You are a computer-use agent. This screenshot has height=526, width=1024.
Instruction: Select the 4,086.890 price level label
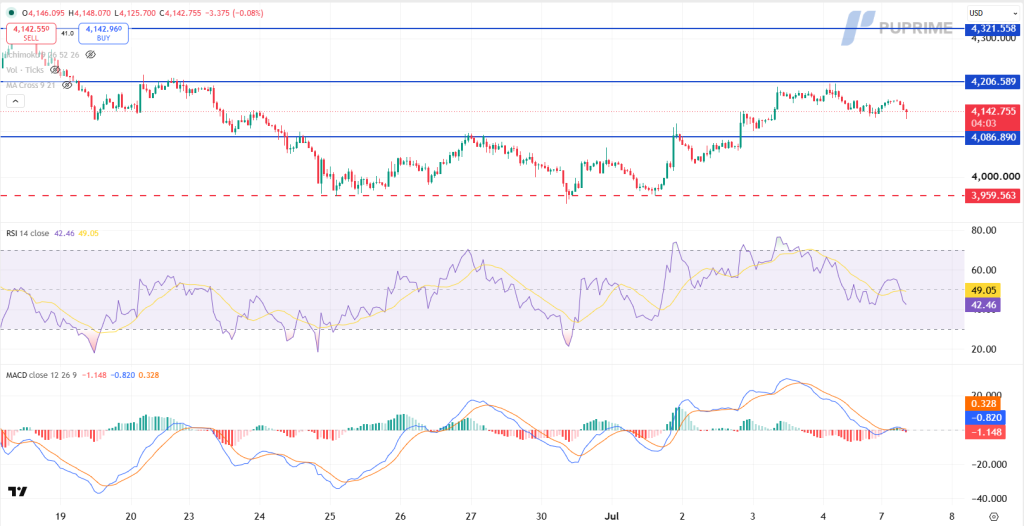pos(993,137)
